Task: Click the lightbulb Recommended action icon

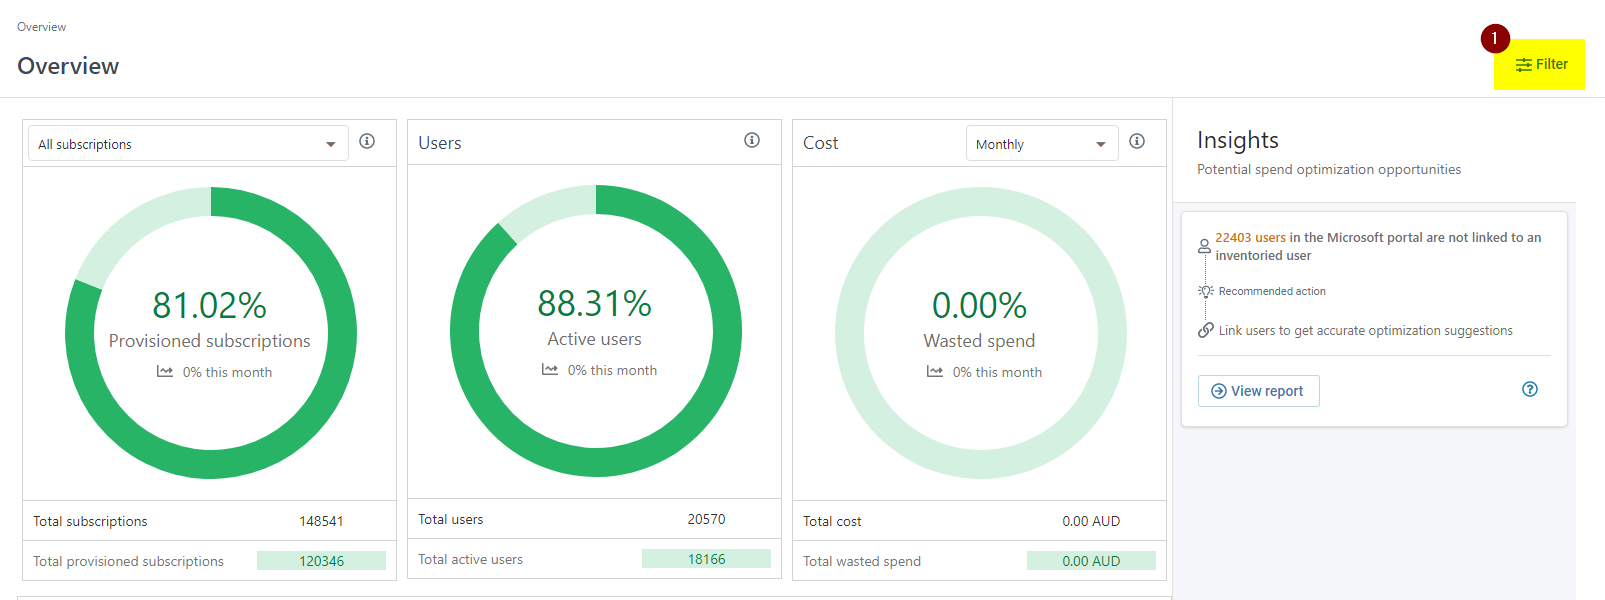Action: [1206, 291]
